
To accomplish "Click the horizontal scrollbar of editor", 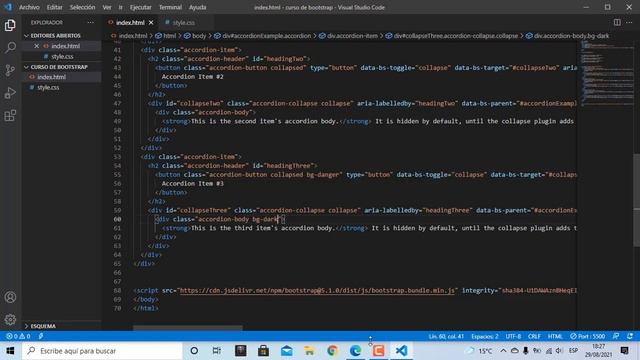I will [x=188, y=328].
